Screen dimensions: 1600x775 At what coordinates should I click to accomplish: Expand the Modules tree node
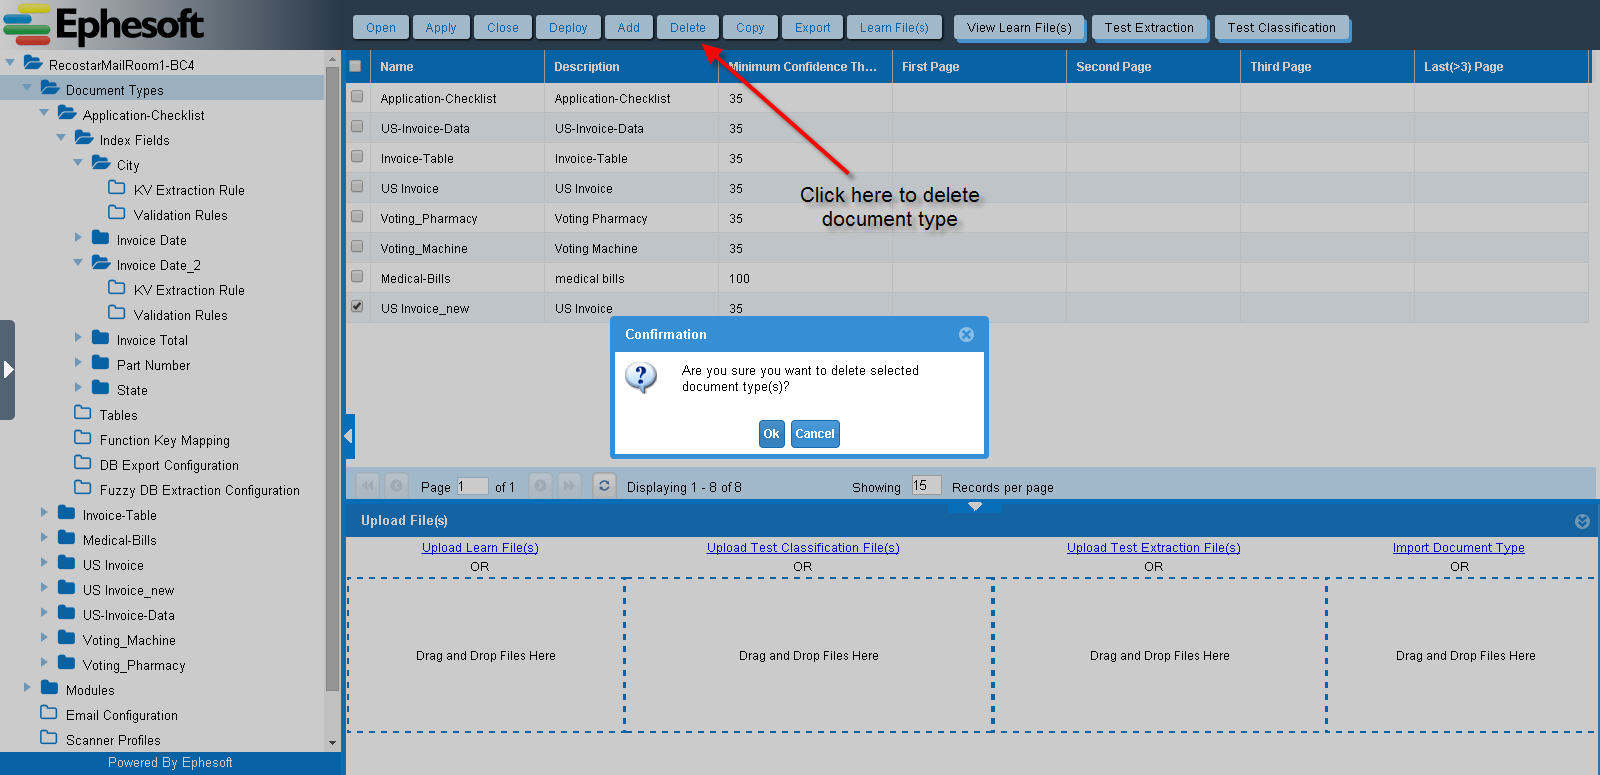27,688
